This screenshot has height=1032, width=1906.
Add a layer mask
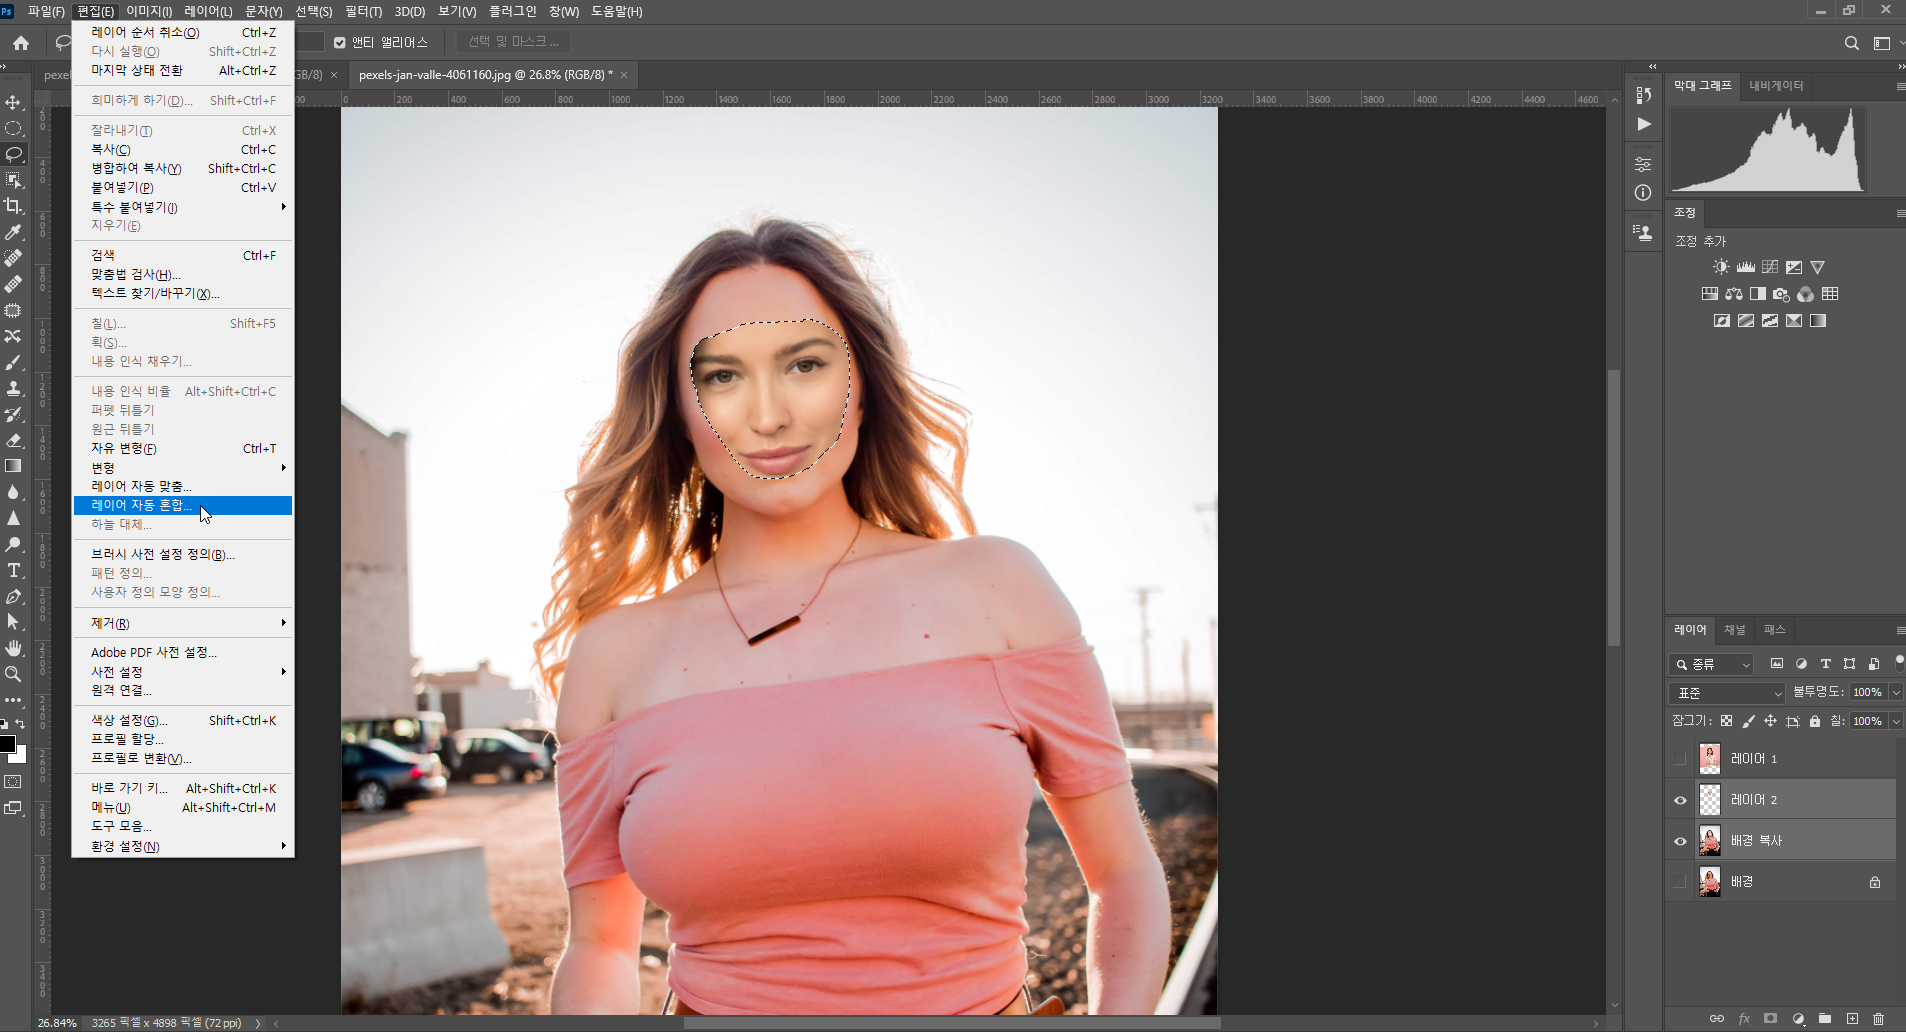pos(1770,1018)
